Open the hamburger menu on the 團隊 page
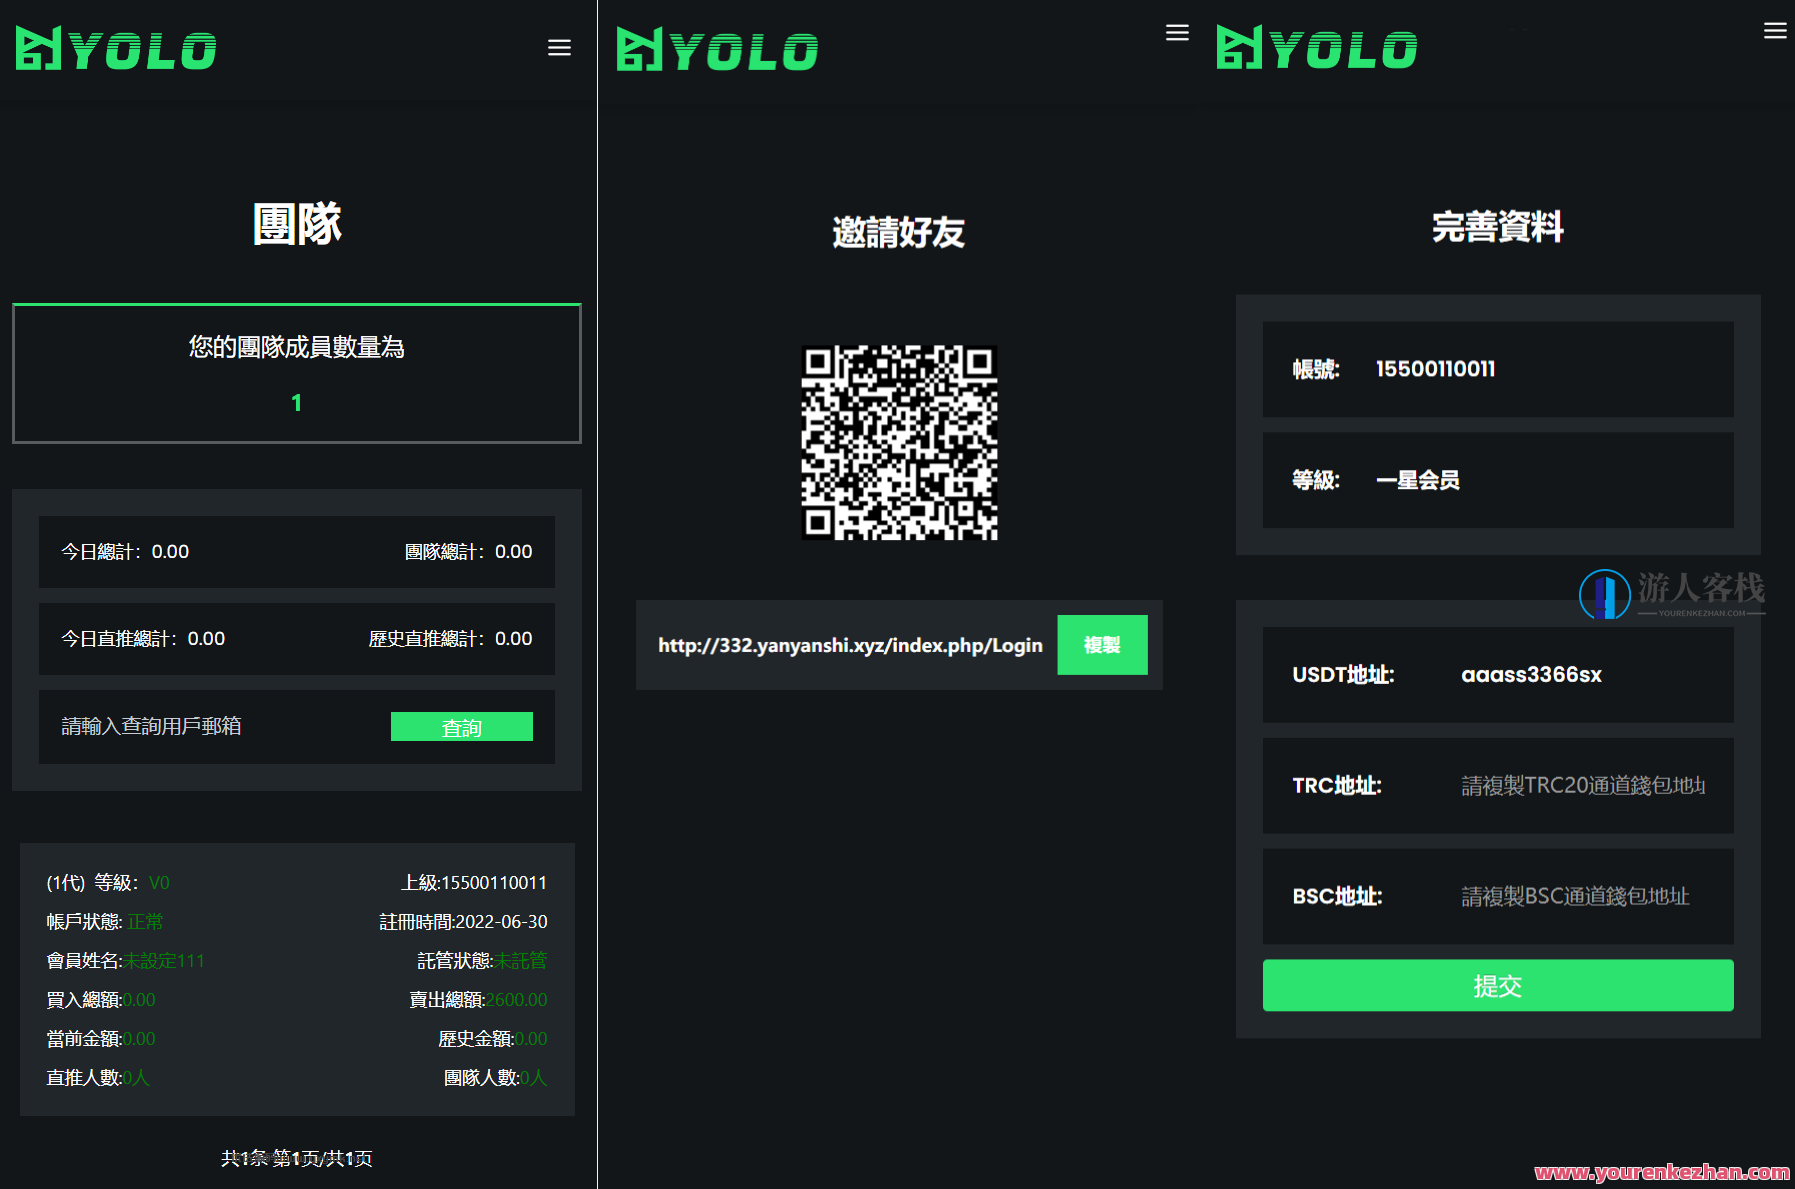 pos(559,47)
